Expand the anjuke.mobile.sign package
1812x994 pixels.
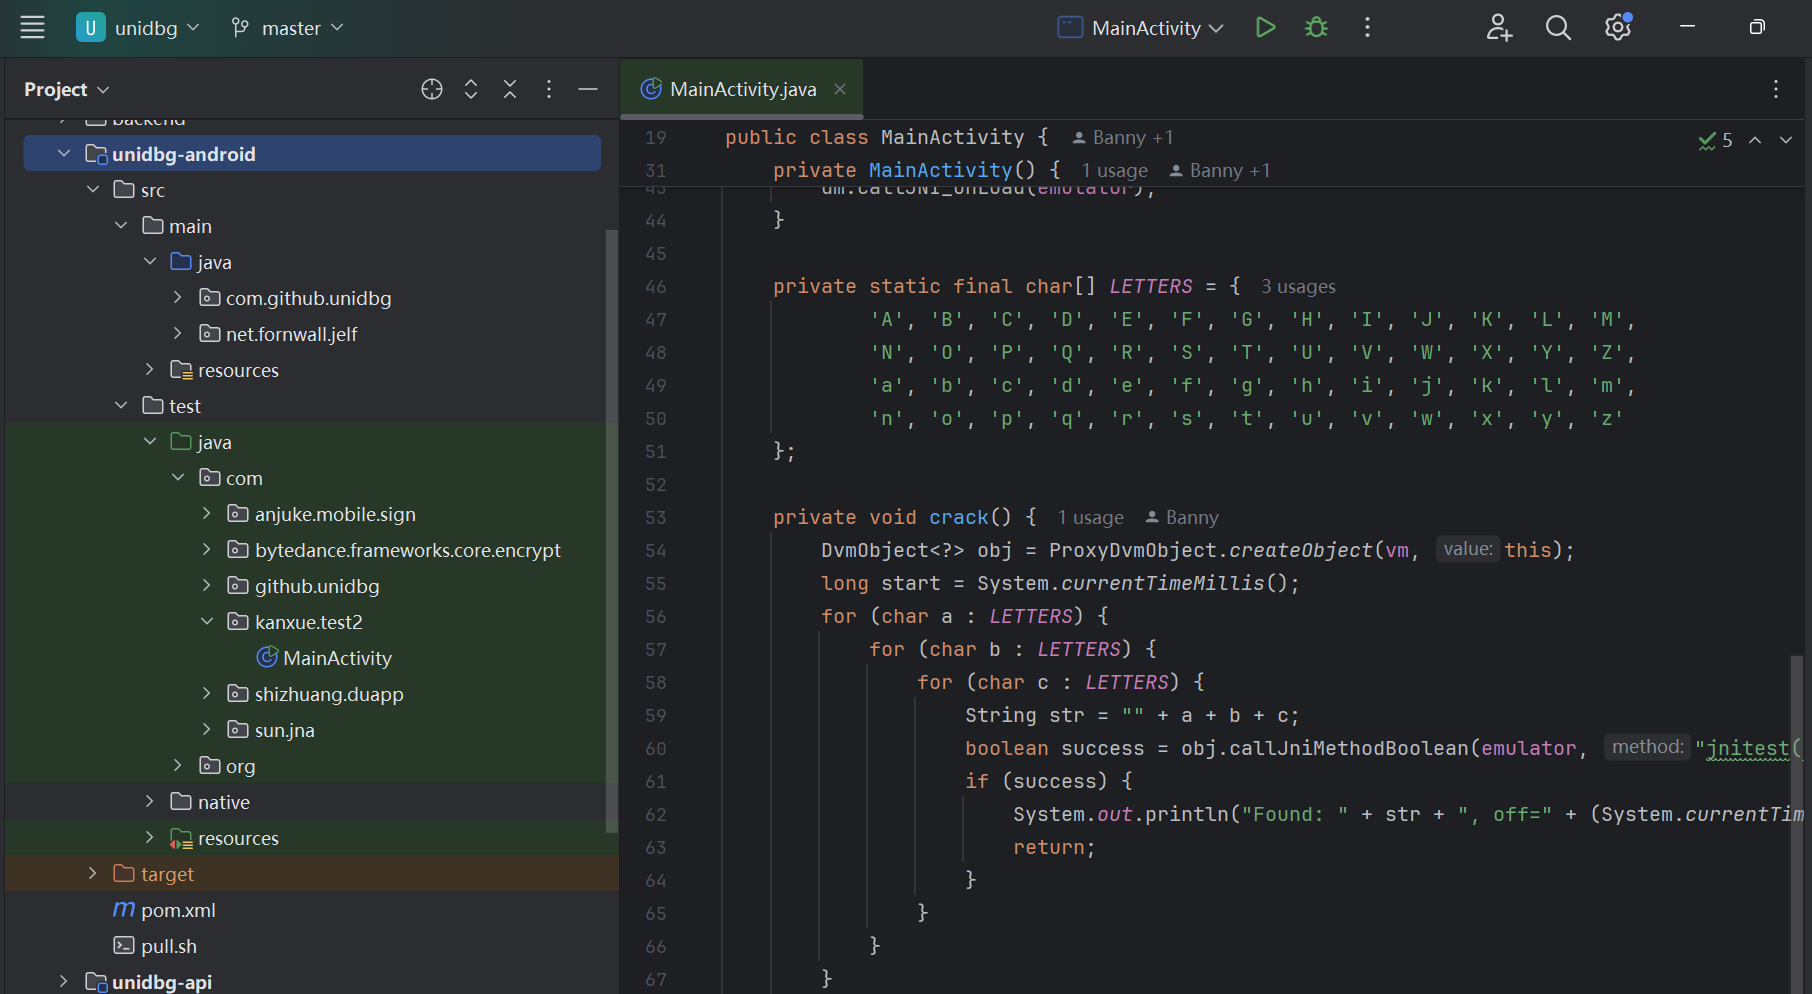(x=207, y=513)
